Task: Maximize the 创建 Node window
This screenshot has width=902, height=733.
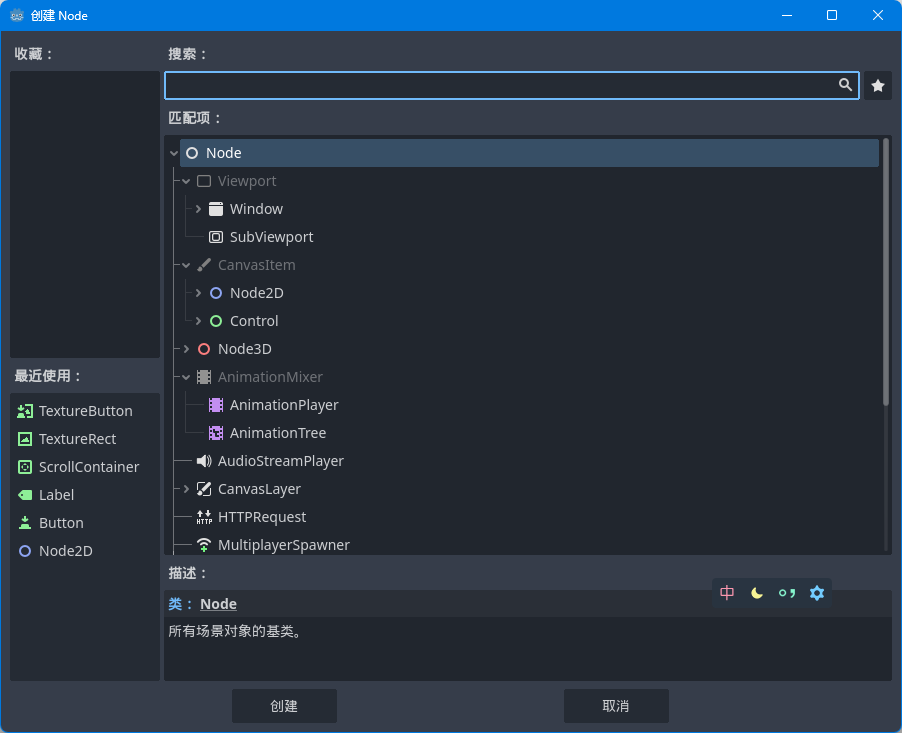Action: coord(832,16)
